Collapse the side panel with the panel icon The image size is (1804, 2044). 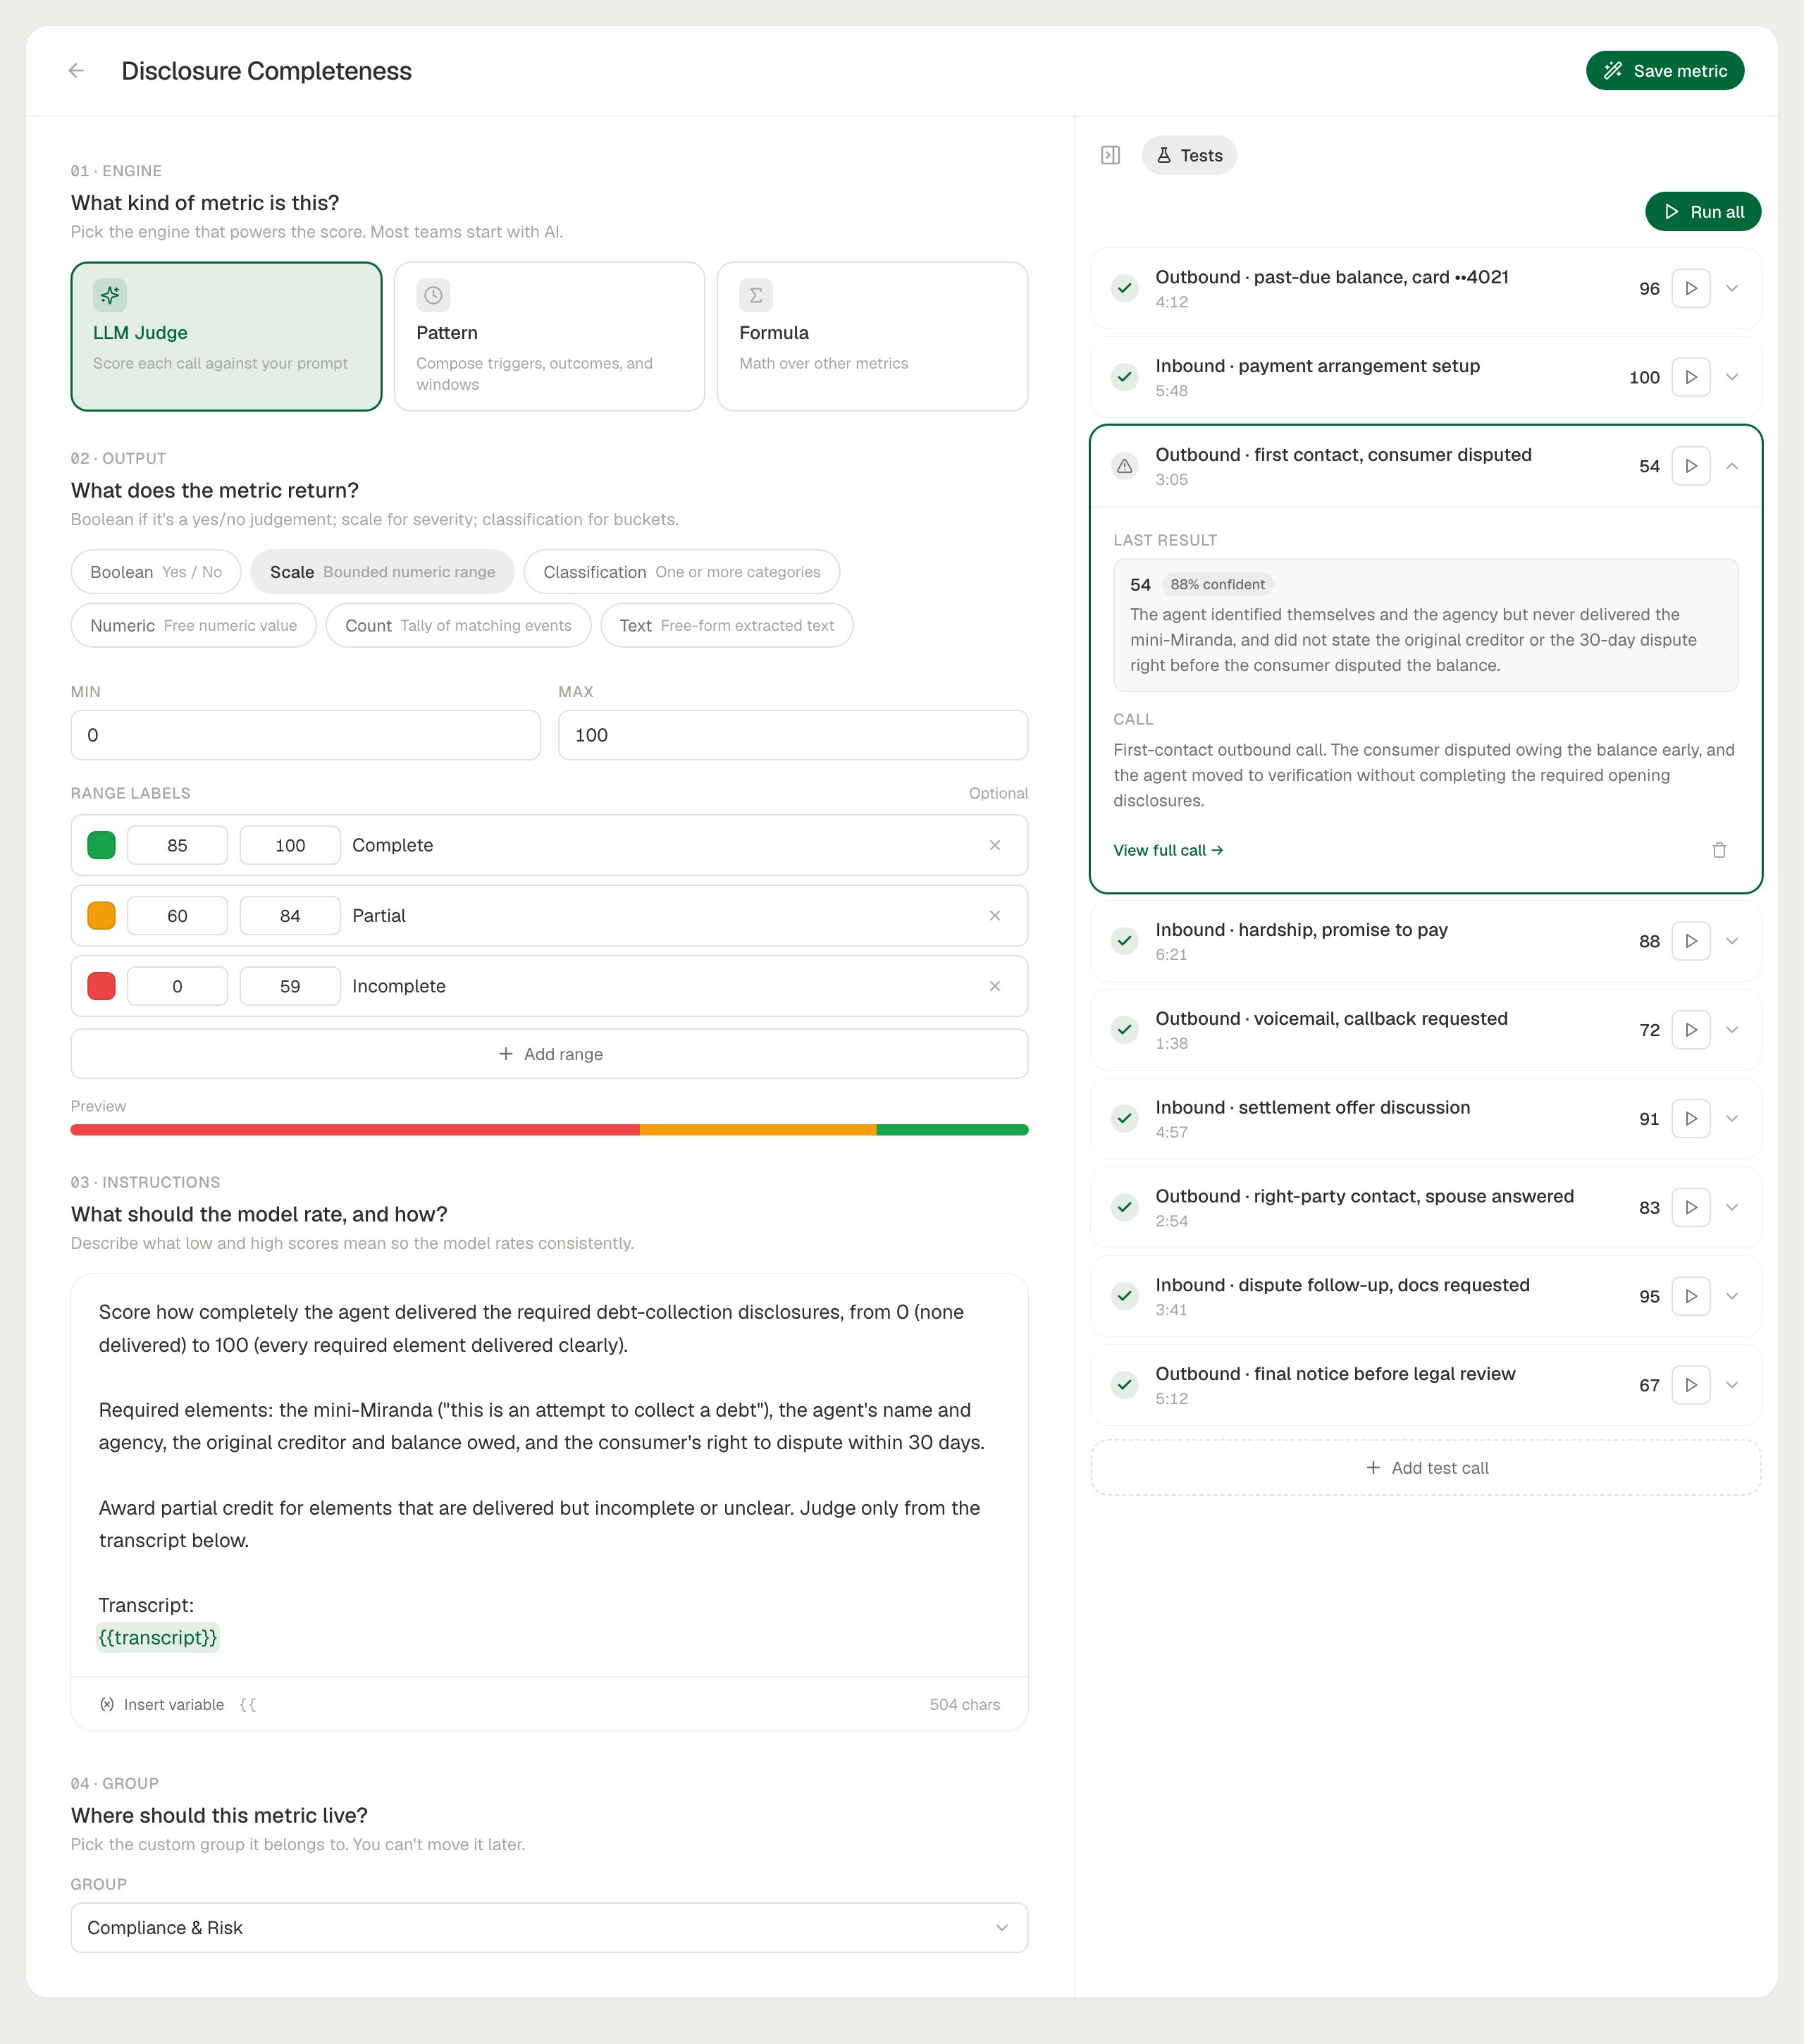coord(1110,155)
